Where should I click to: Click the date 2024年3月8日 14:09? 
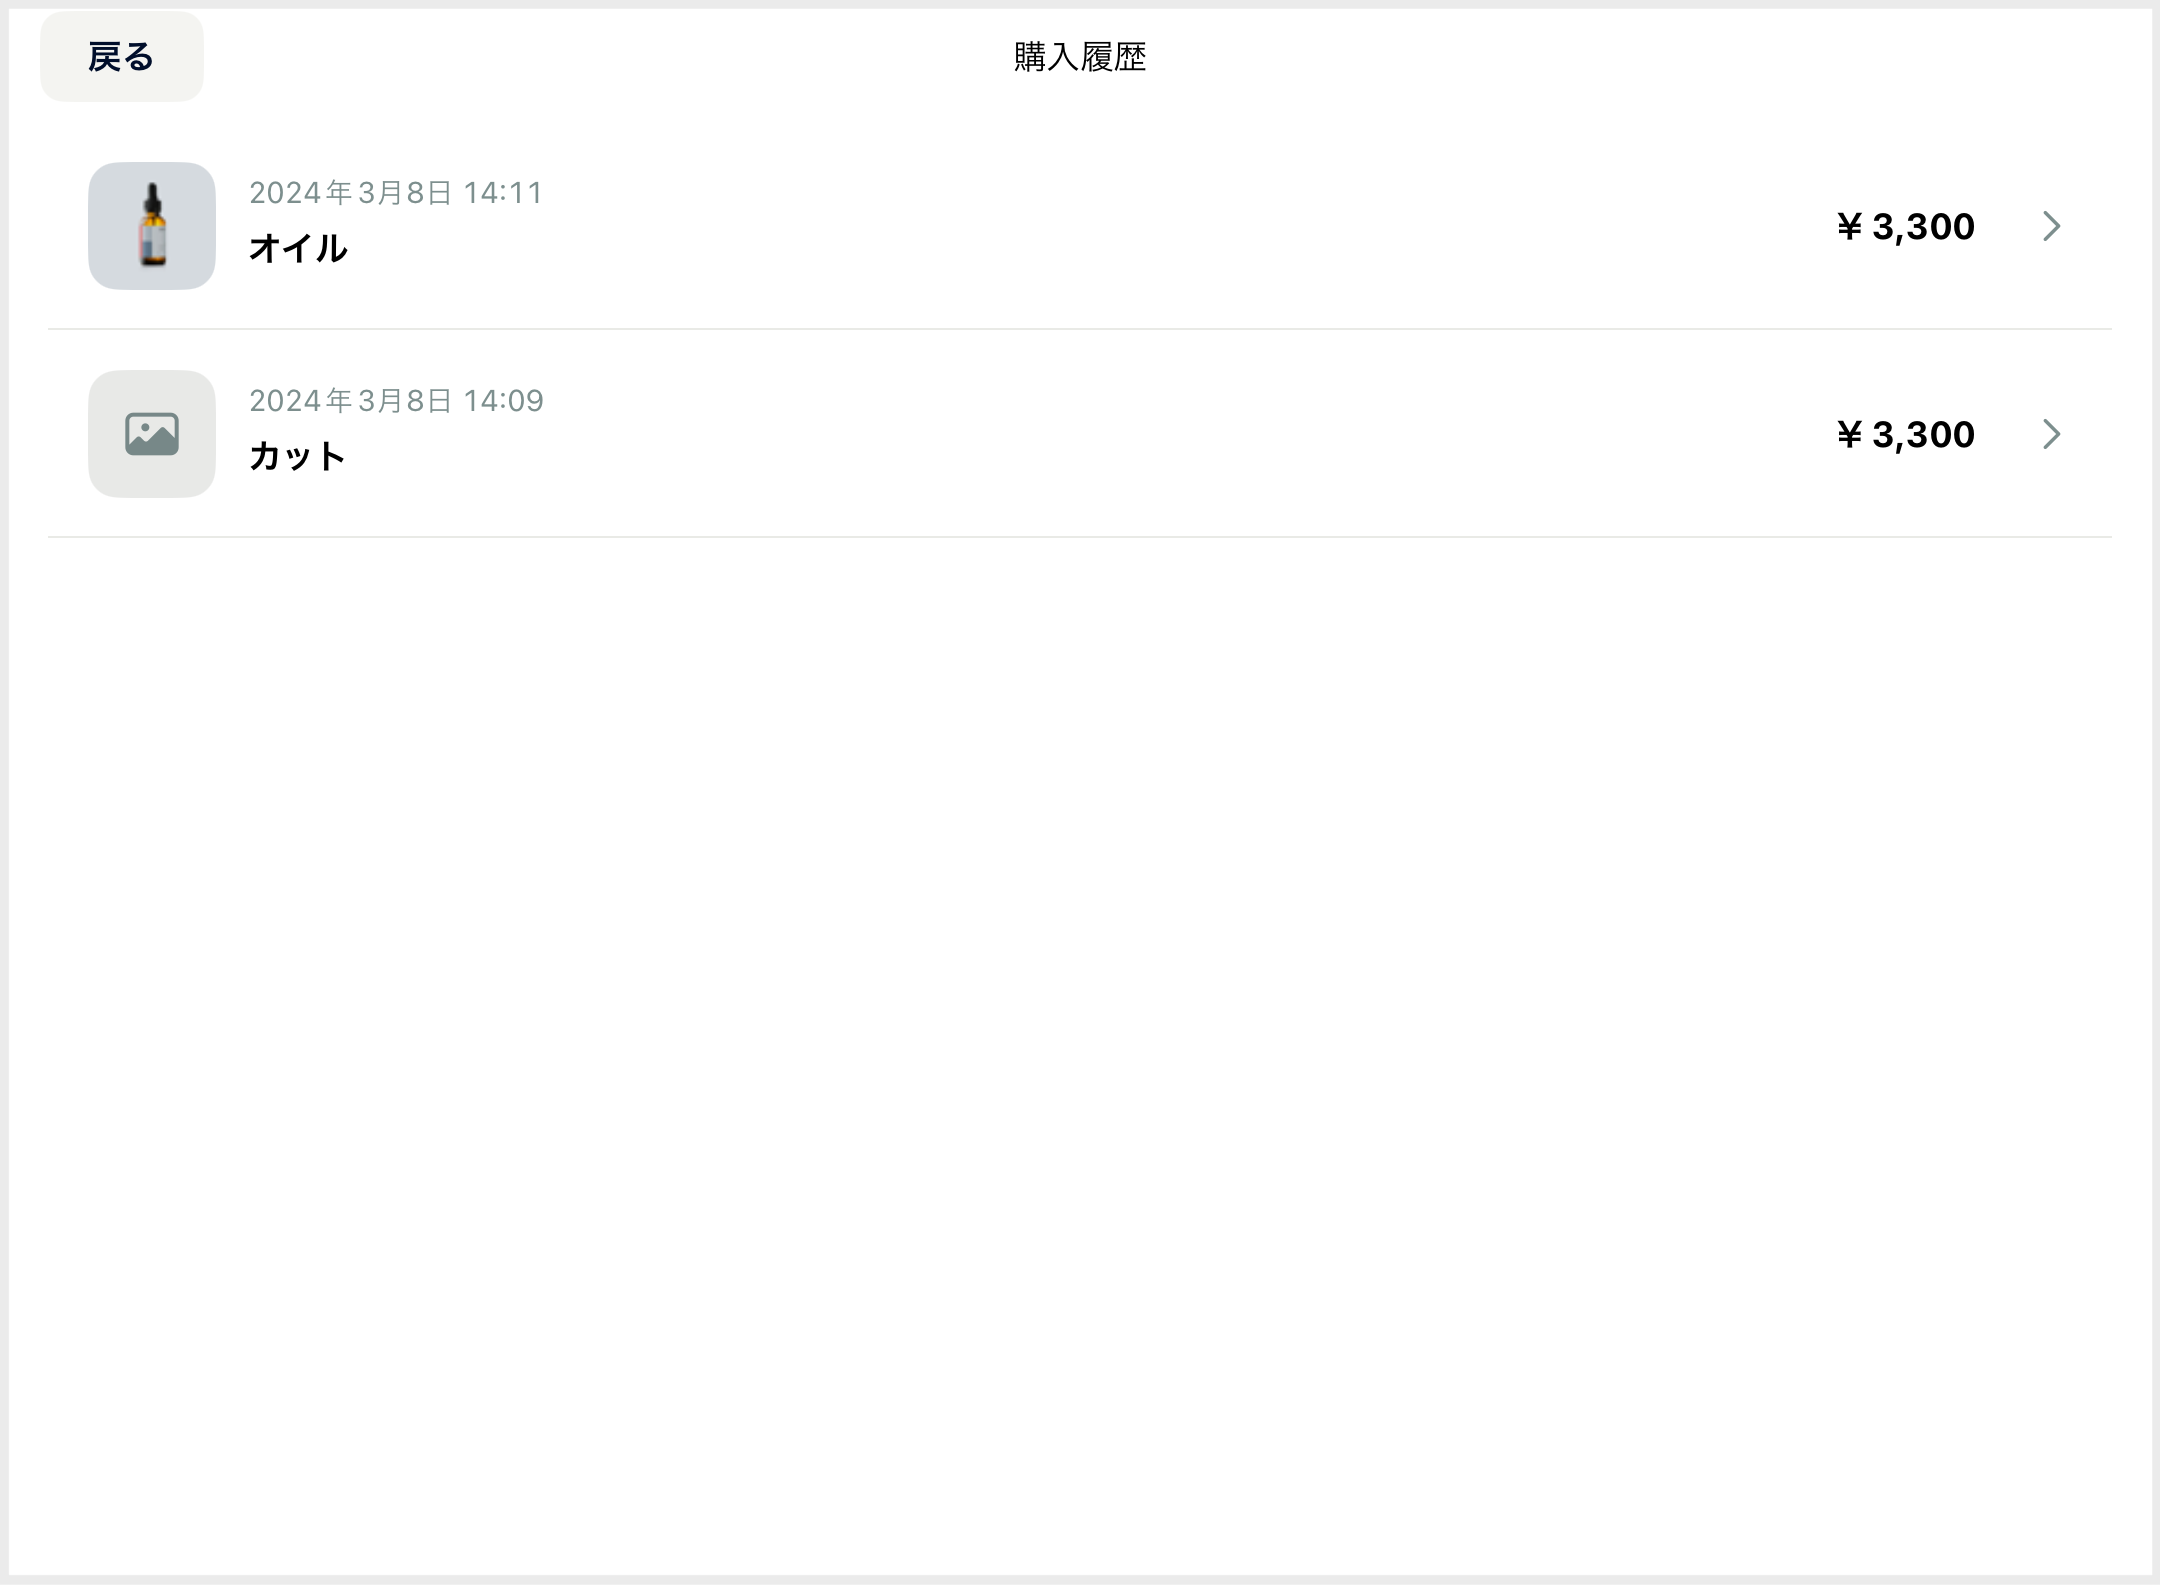(x=396, y=401)
